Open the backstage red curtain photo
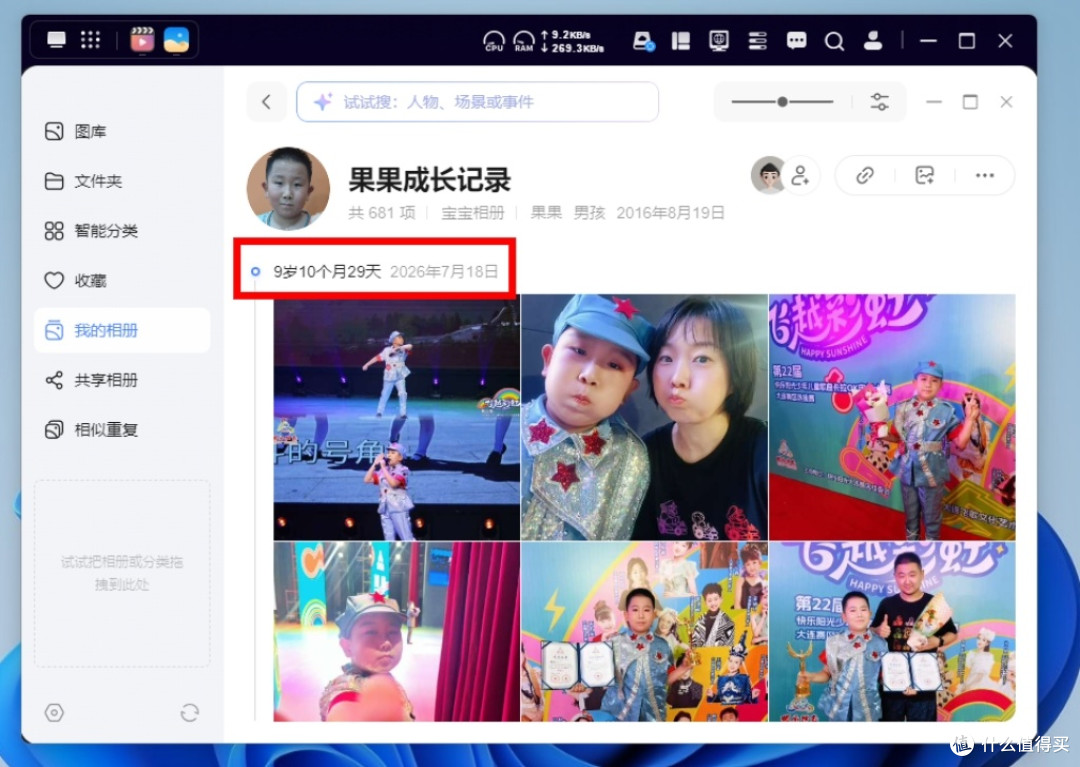1080x767 pixels. 397,631
